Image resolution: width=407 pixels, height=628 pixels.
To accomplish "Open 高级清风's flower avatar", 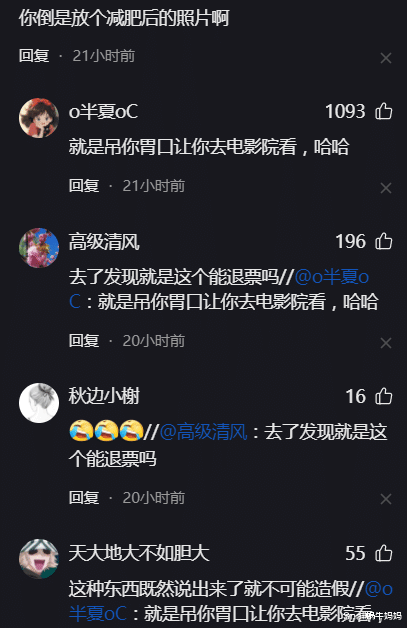I will [39, 248].
